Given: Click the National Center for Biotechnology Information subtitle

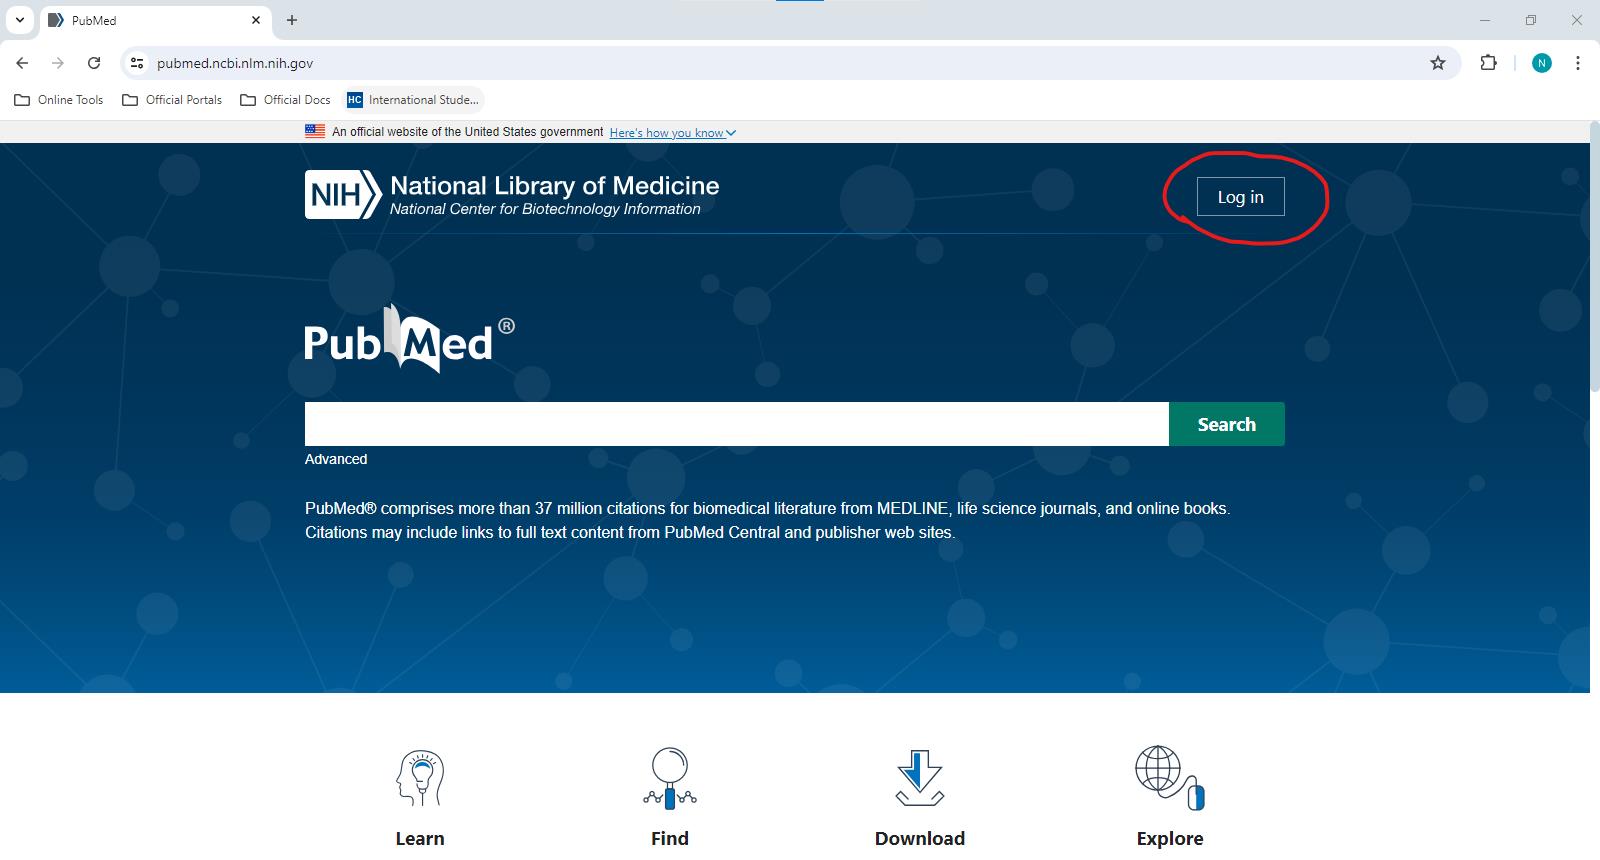Looking at the screenshot, I should click(545, 209).
